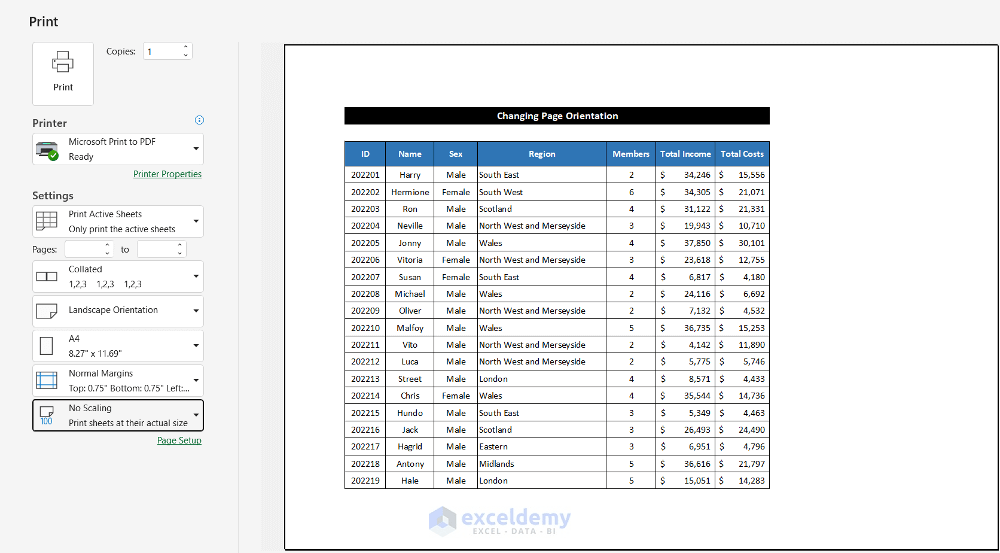
Task: Click the name Jack
Action: pyautogui.click(x=410, y=430)
